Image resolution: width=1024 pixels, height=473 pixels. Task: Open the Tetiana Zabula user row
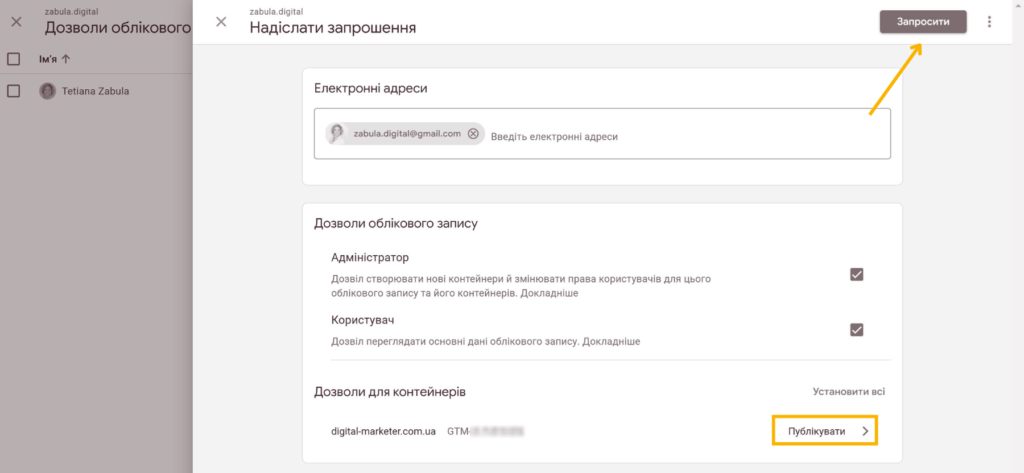coord(97,91)
